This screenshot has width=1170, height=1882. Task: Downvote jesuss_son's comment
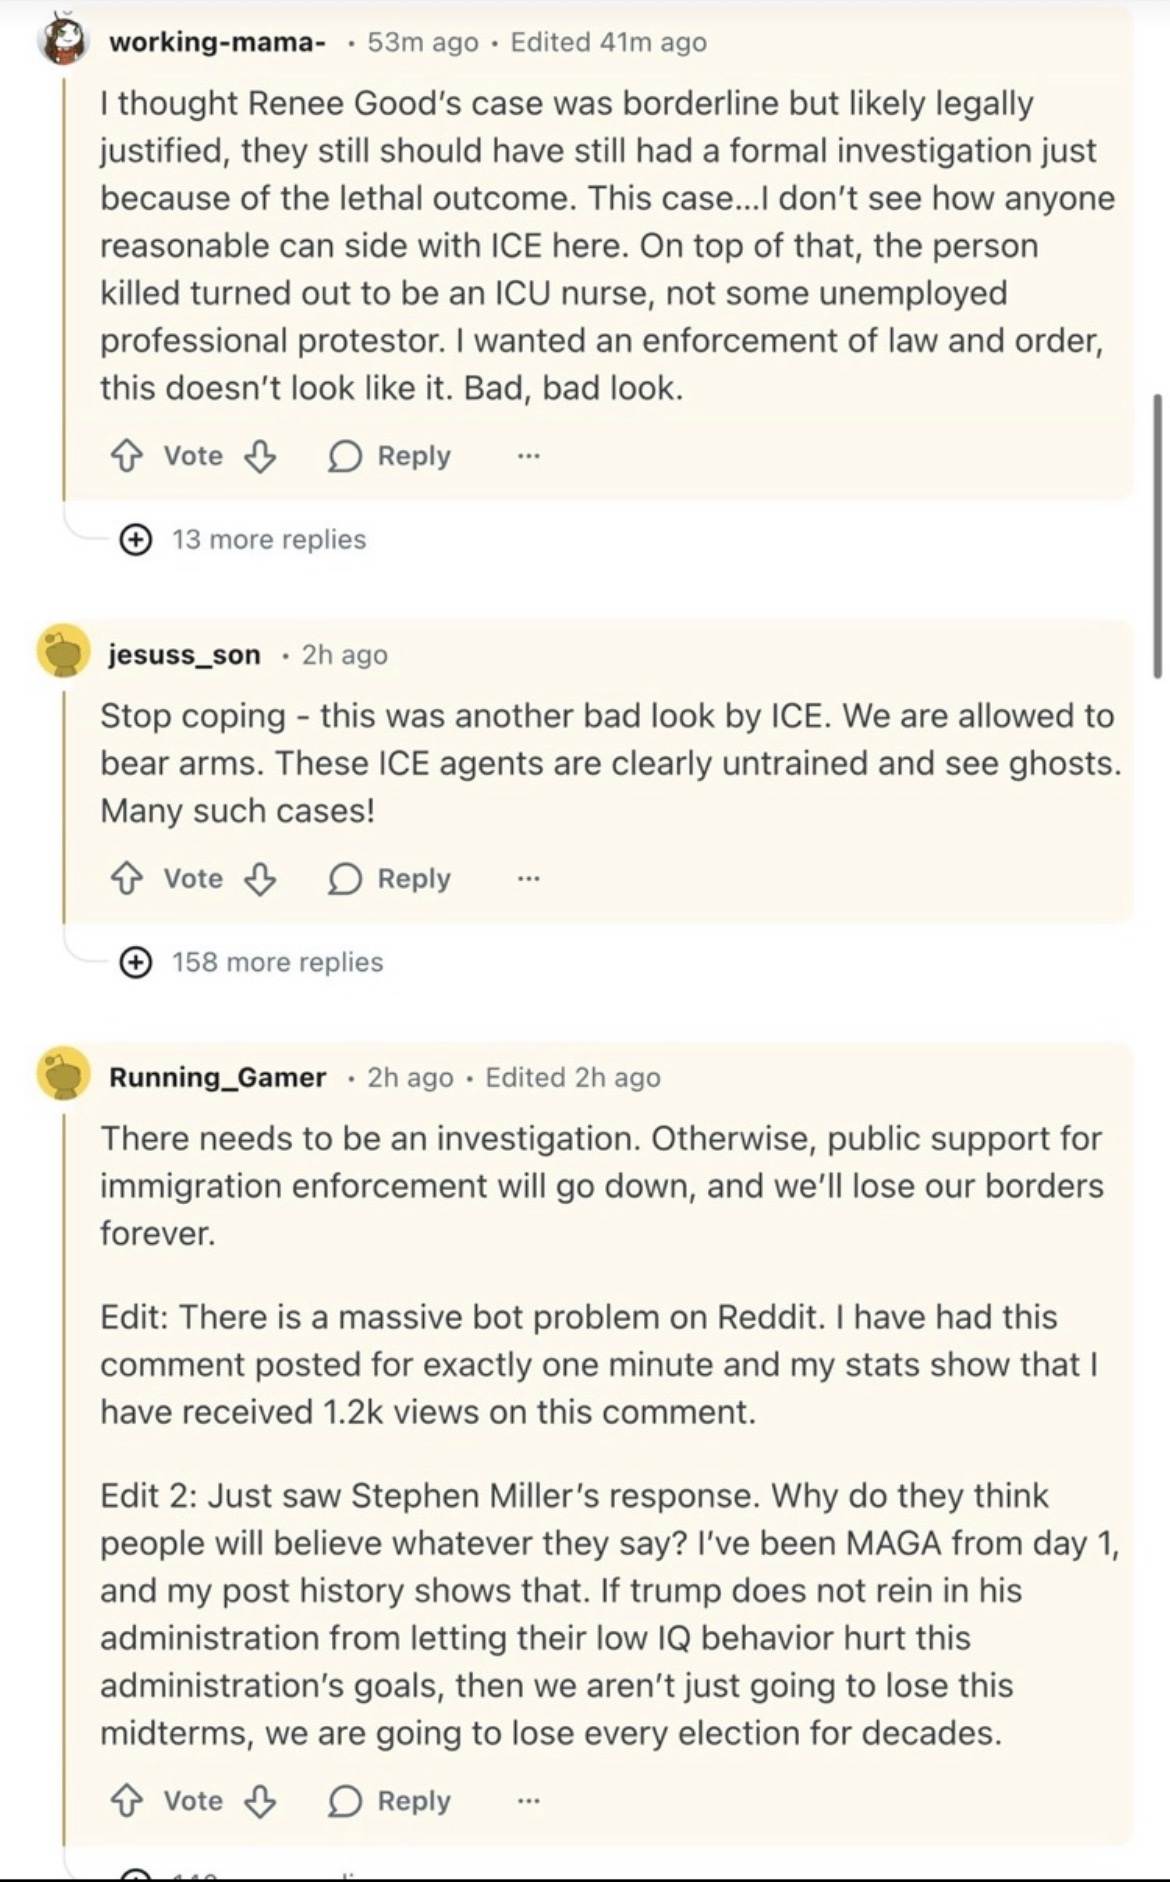pos(260,879)
